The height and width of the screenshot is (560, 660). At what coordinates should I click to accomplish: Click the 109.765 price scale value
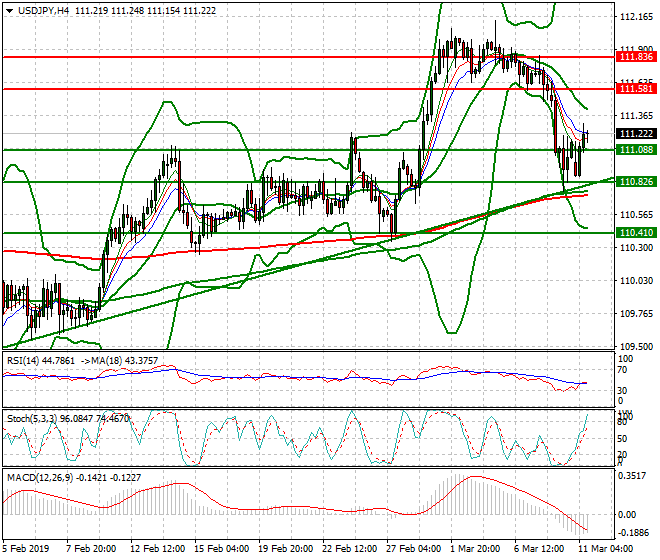637,313
